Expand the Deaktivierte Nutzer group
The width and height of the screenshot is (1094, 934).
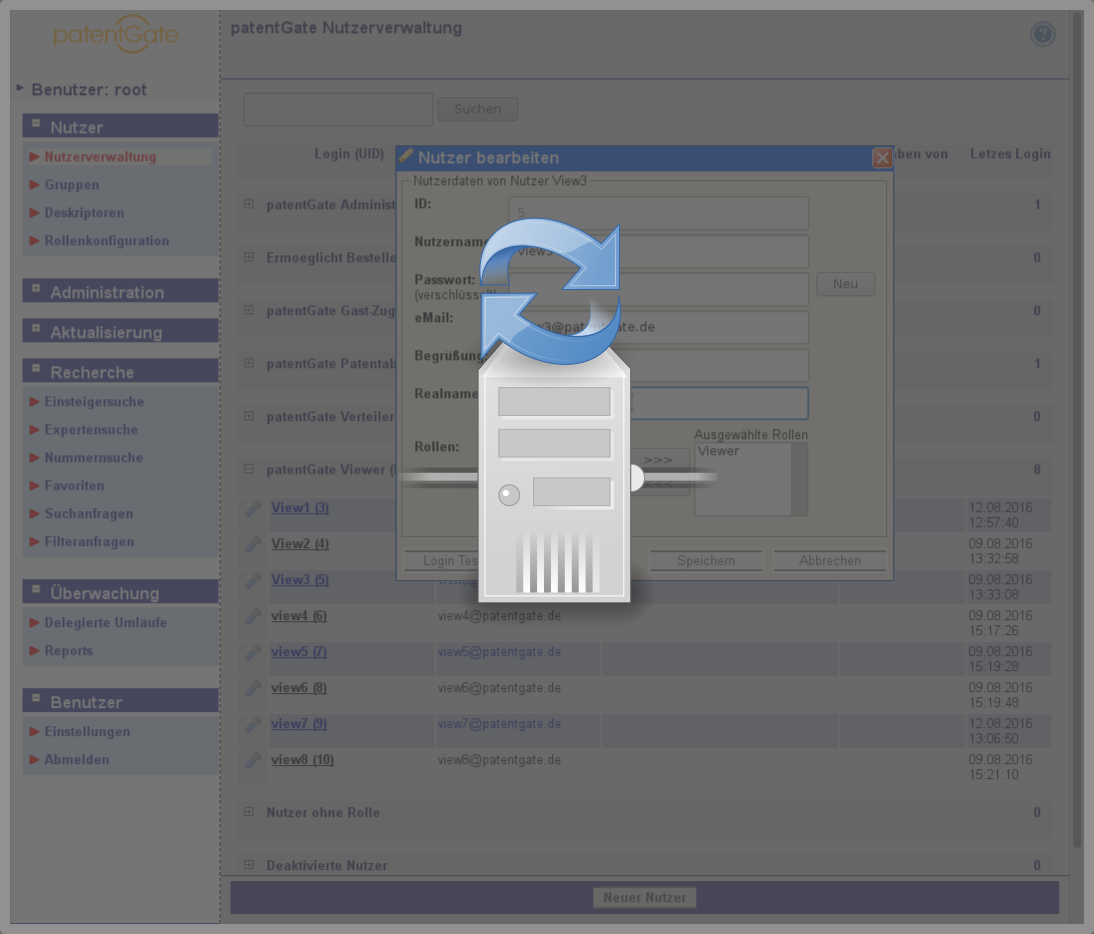pyautogui.click(x=249, y=865)
